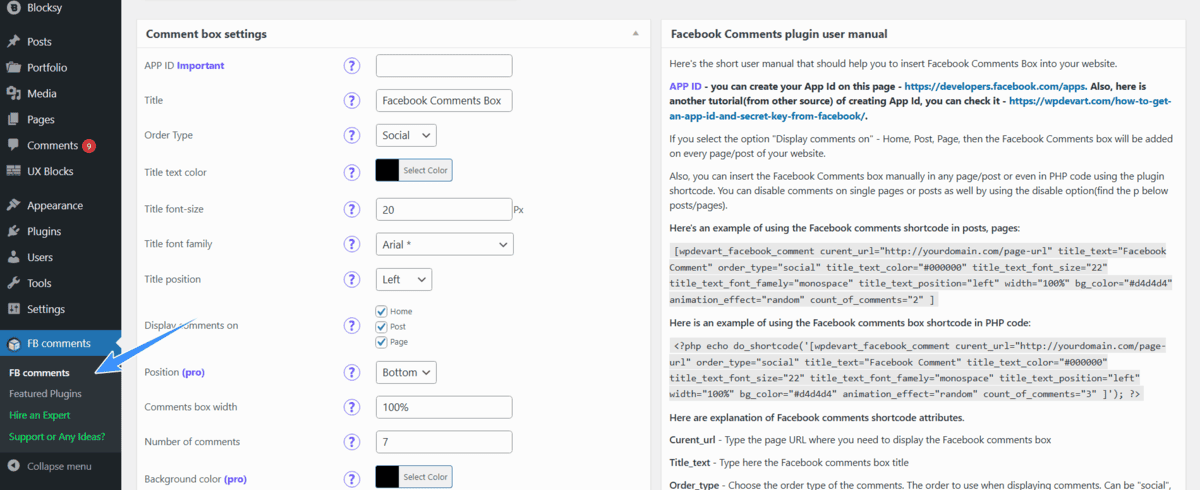Screen dimensions: 1200x490
Task: Click the Appearance paintbrush icon
Action: (x=13, y=206)
